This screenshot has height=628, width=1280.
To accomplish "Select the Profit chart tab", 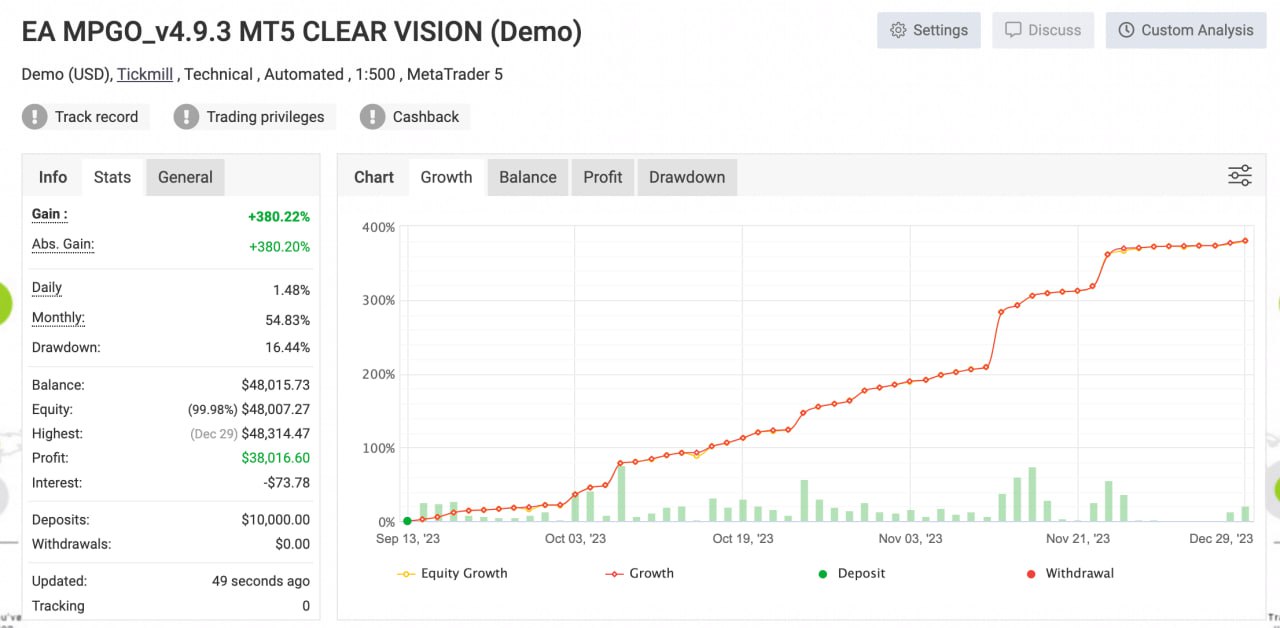I will [x=603, y=177].
